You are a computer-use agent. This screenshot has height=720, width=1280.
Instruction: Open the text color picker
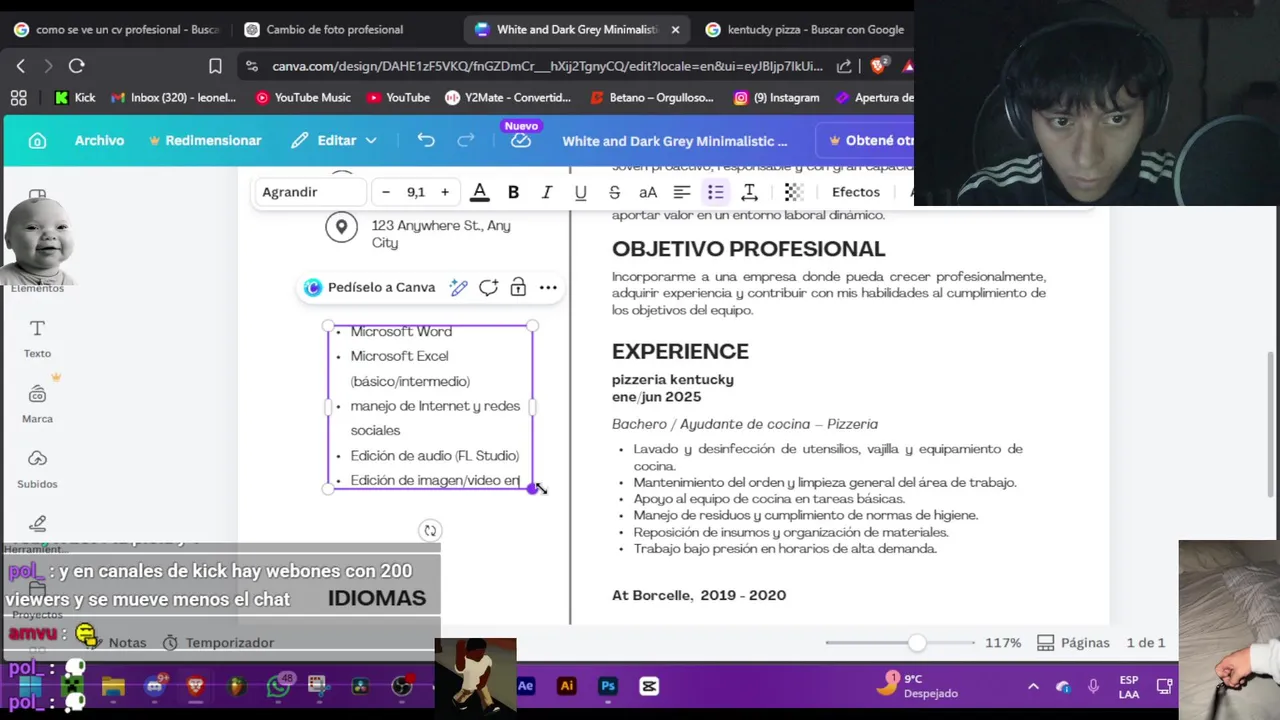480,192
